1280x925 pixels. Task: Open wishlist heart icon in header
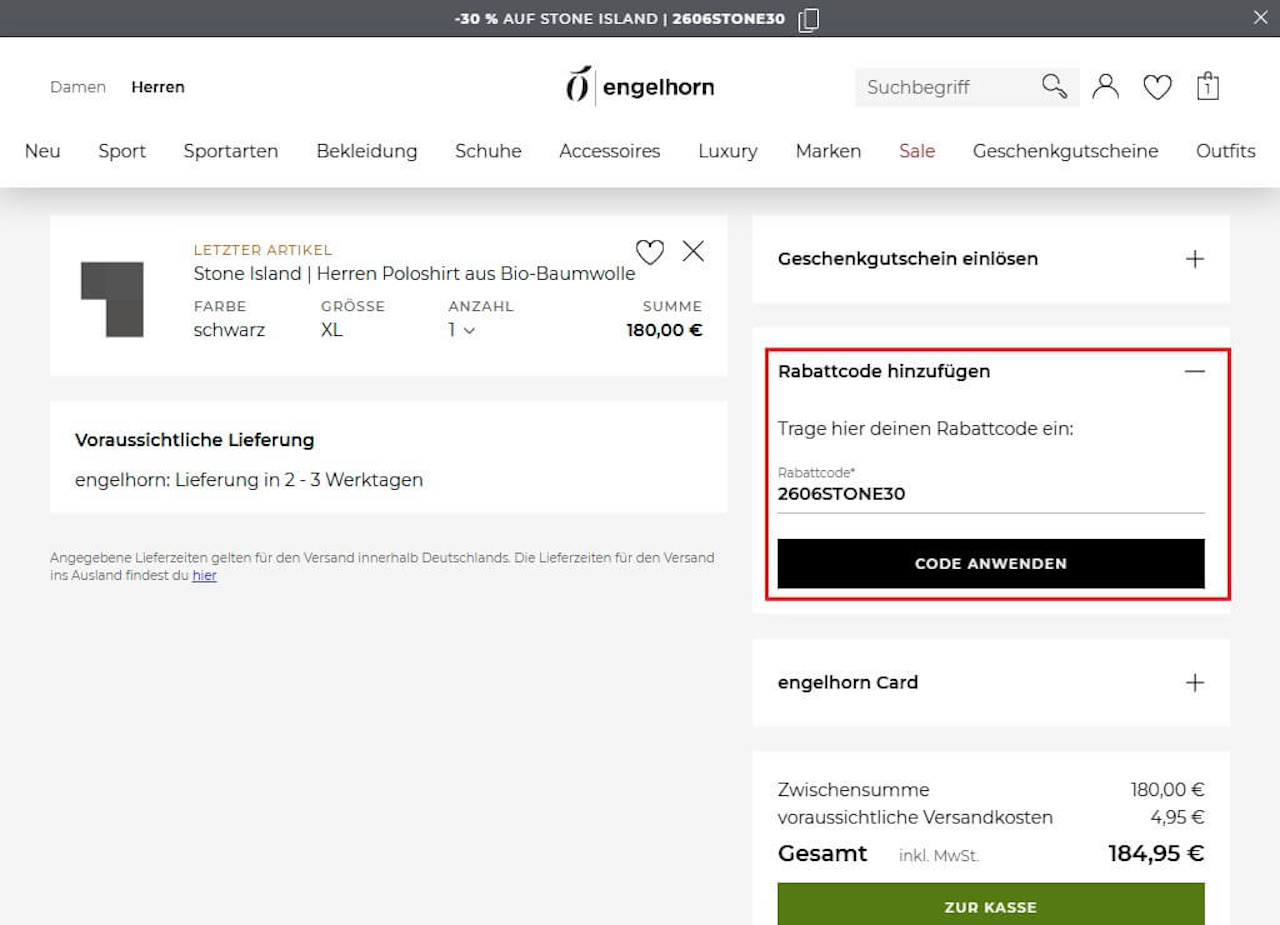1157,88
